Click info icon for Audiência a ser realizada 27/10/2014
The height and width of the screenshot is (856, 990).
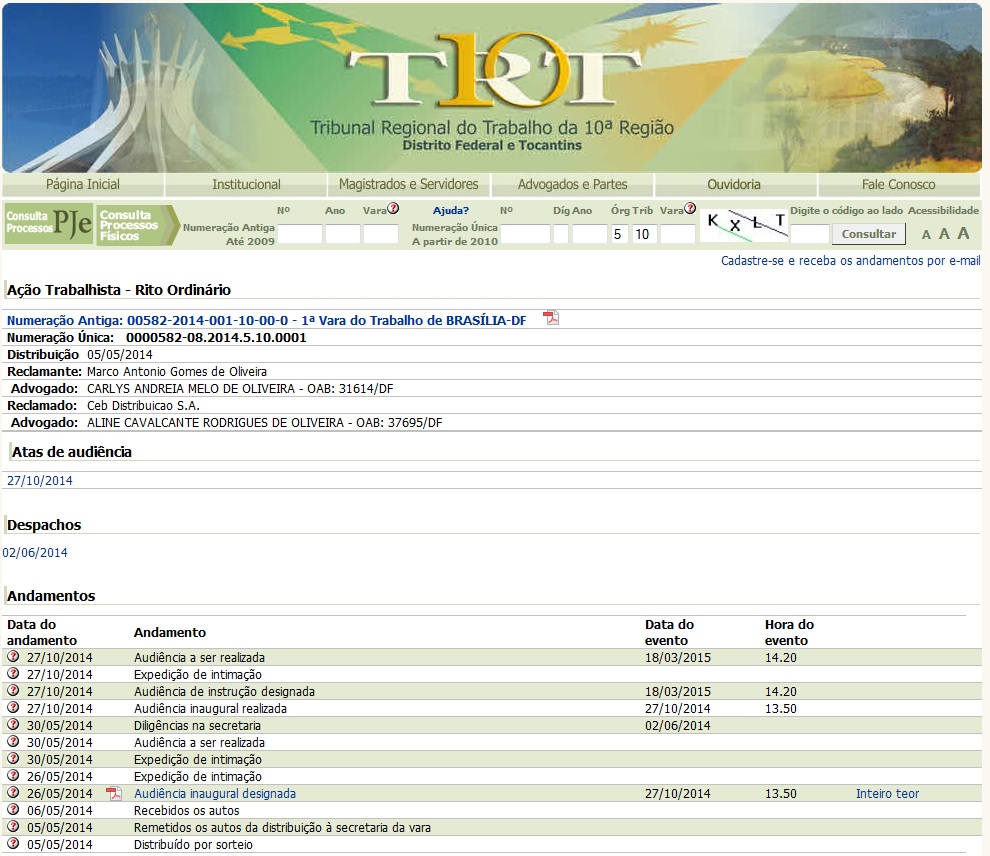point(13,657)
